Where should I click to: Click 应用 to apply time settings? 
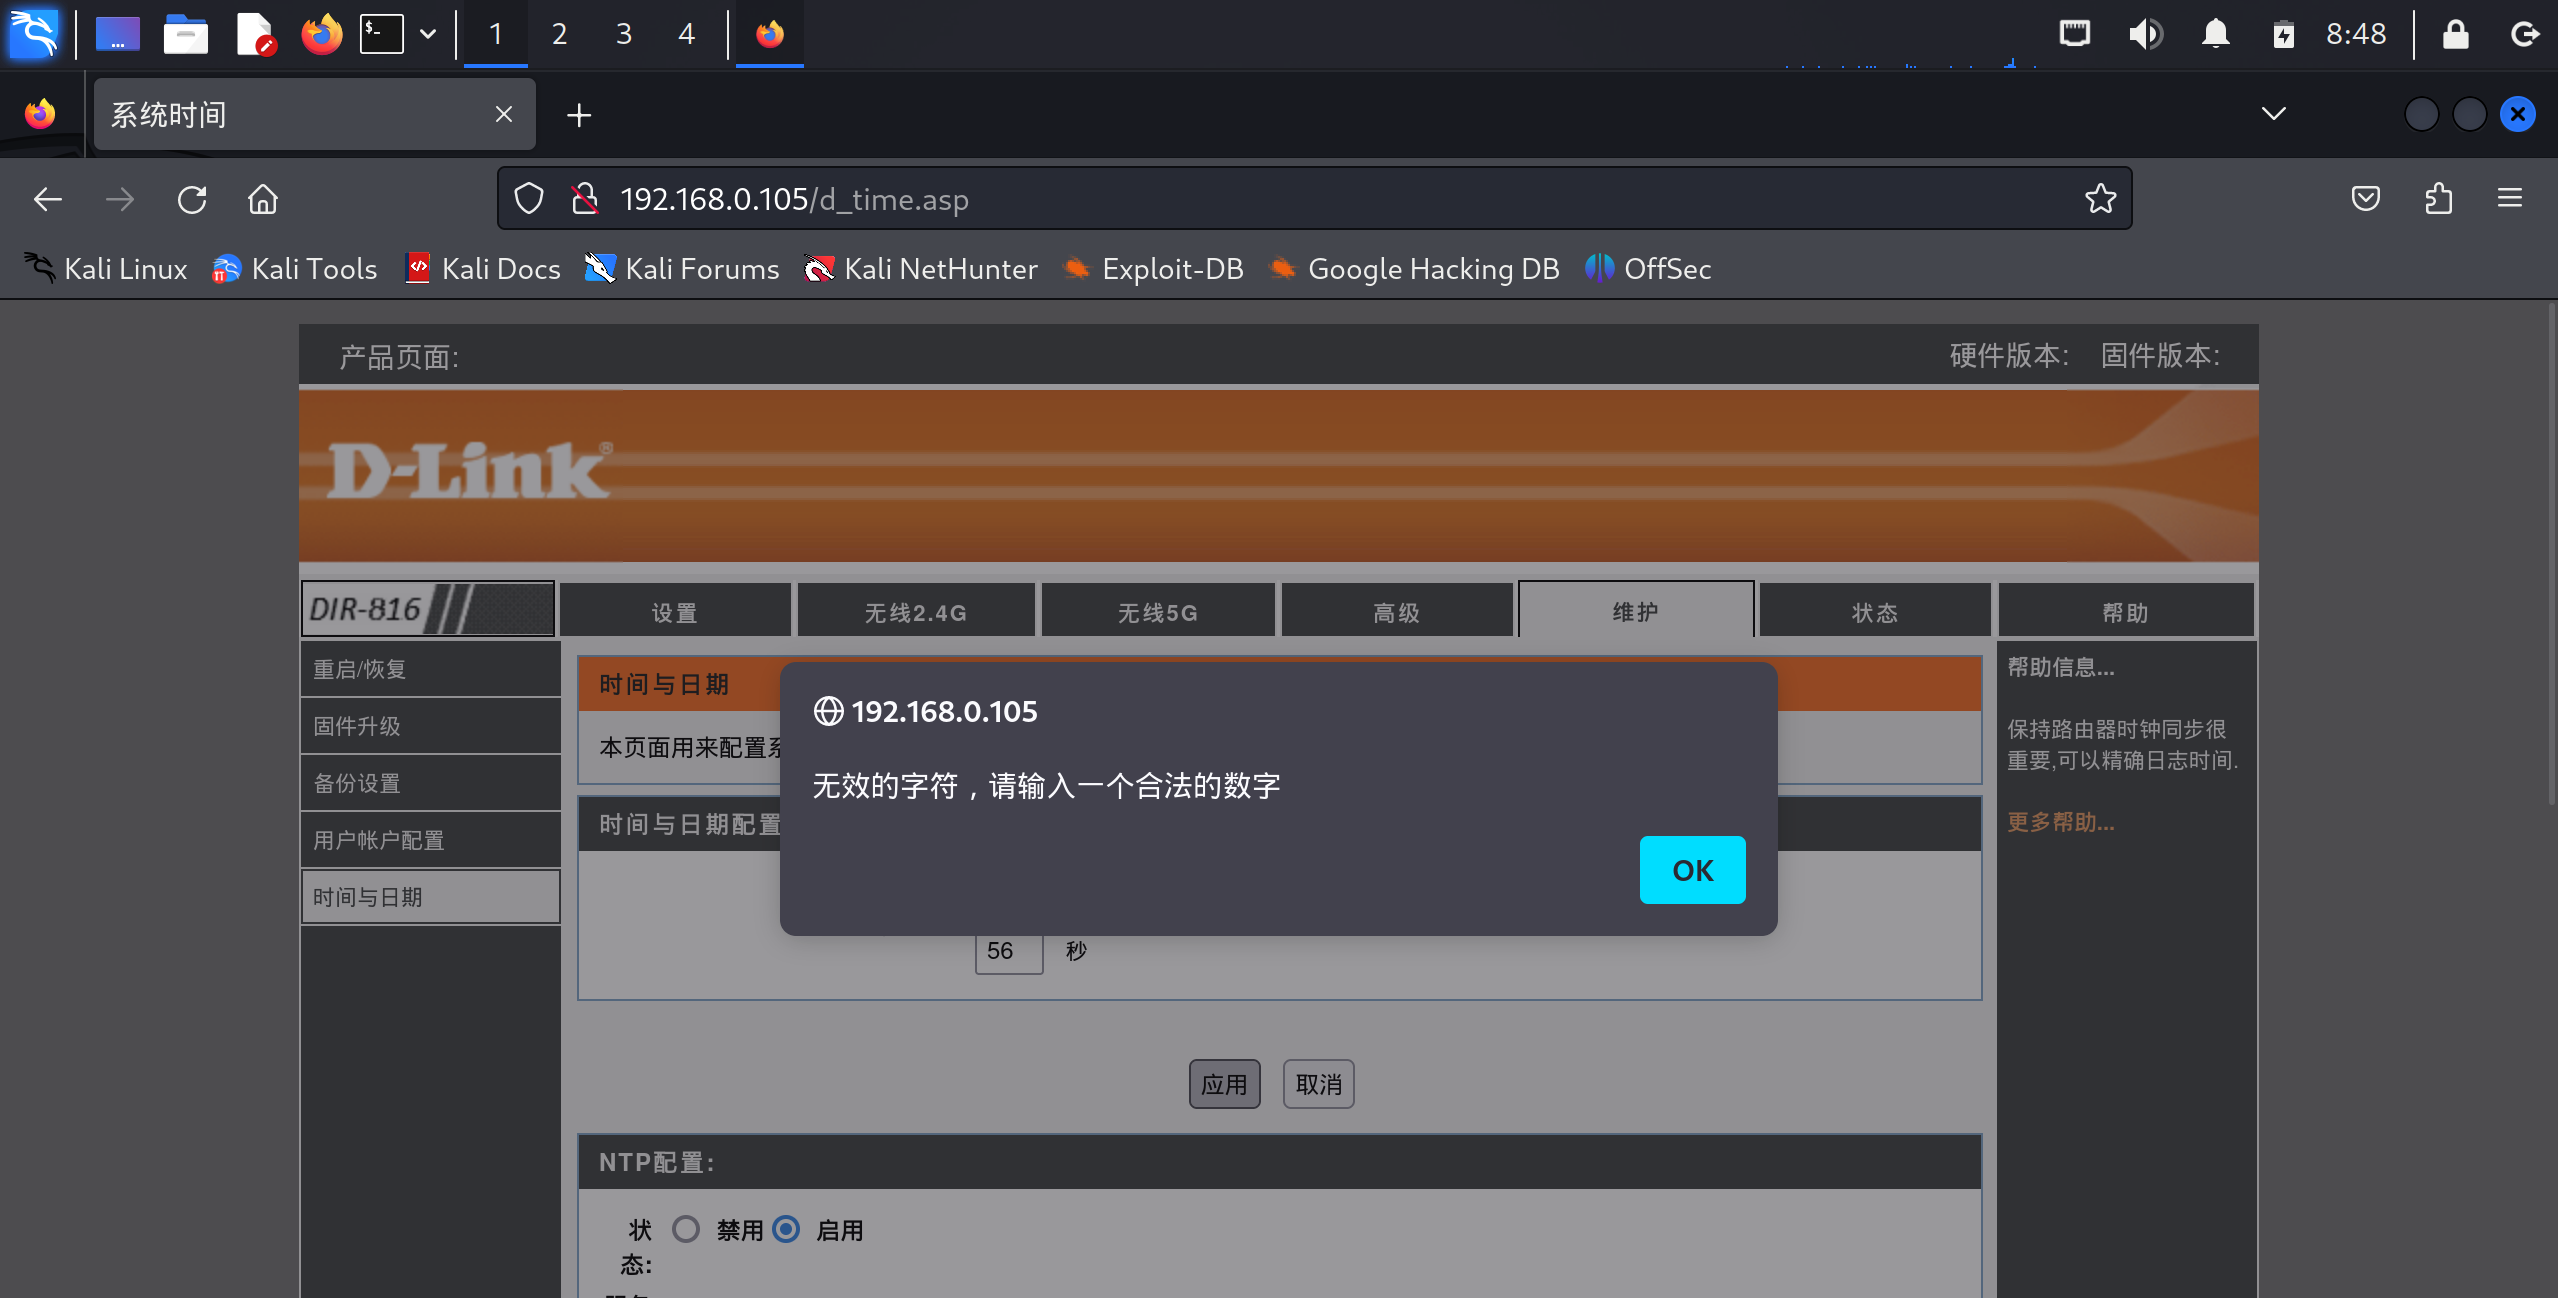(x=1226, y=1083)
